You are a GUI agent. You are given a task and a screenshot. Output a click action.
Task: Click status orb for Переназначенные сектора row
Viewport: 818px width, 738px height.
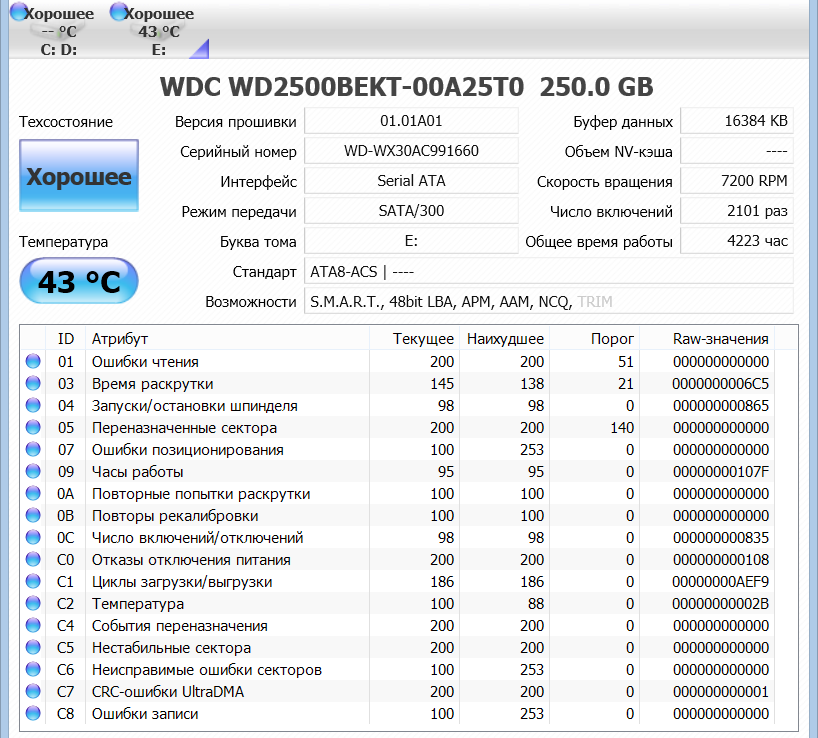tap(33, 427)
